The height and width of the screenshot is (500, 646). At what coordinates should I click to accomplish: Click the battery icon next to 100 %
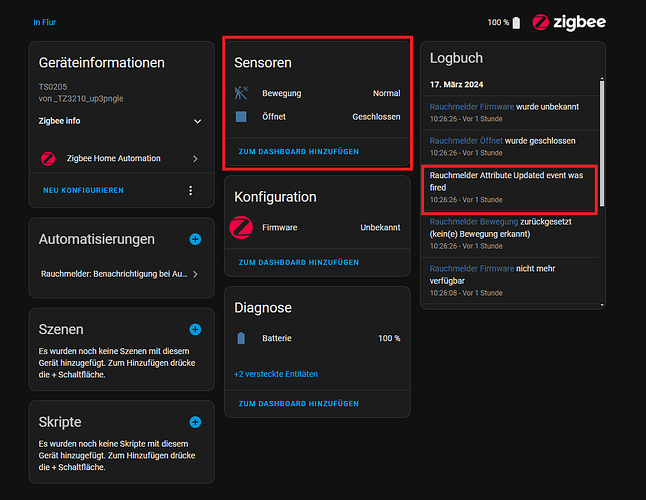[x=516, y=23]
